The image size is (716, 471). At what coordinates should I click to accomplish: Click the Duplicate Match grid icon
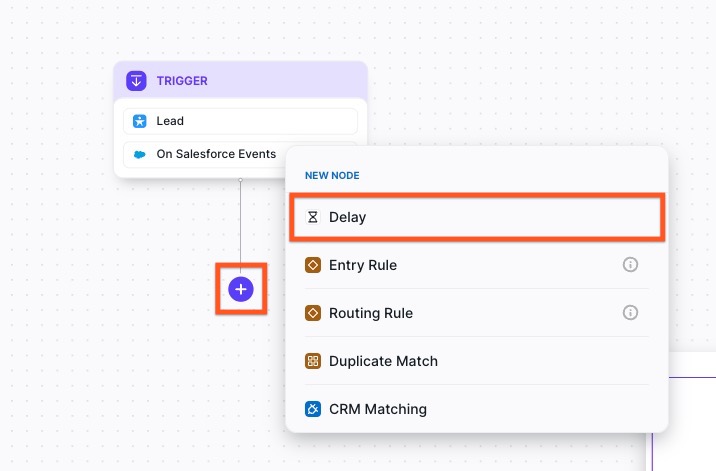pyautogui.click(x=313, y=361)
